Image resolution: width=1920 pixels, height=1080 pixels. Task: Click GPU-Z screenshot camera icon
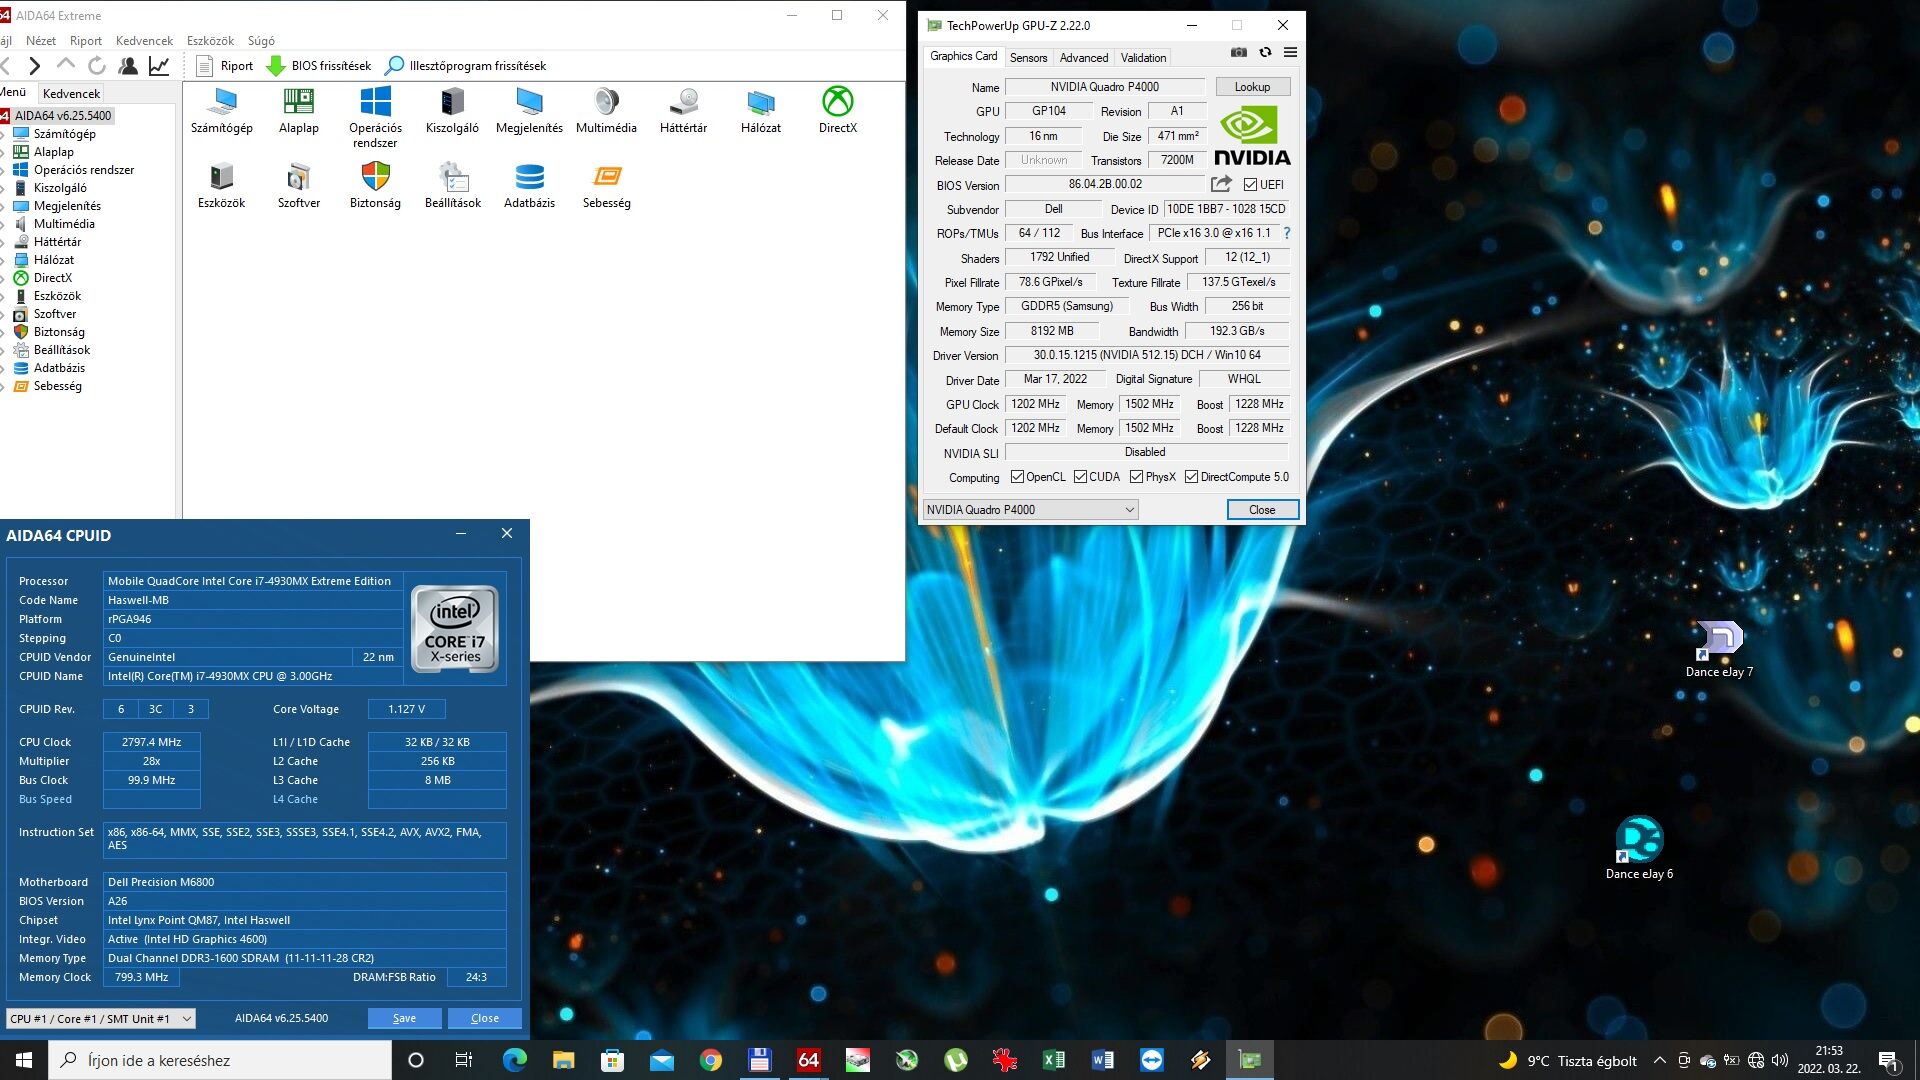pyautogui.click(x=1239, y=52)
